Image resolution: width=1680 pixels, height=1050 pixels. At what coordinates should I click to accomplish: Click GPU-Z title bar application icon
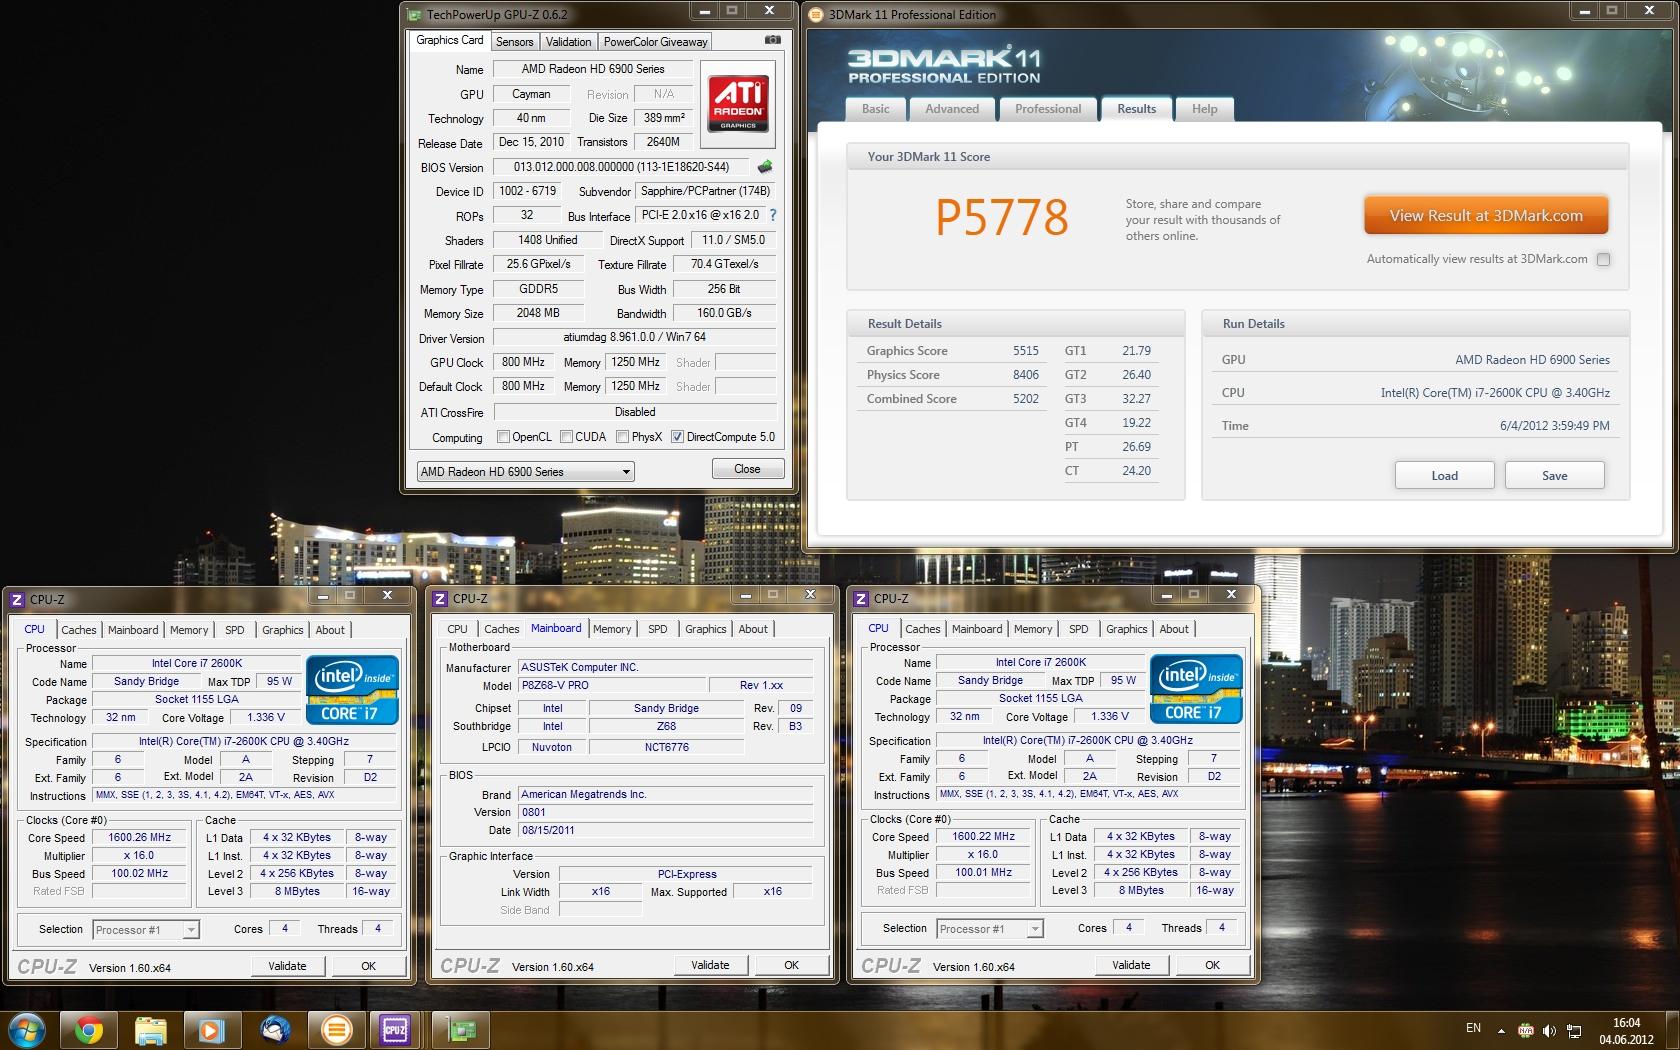tap(415, 14)
